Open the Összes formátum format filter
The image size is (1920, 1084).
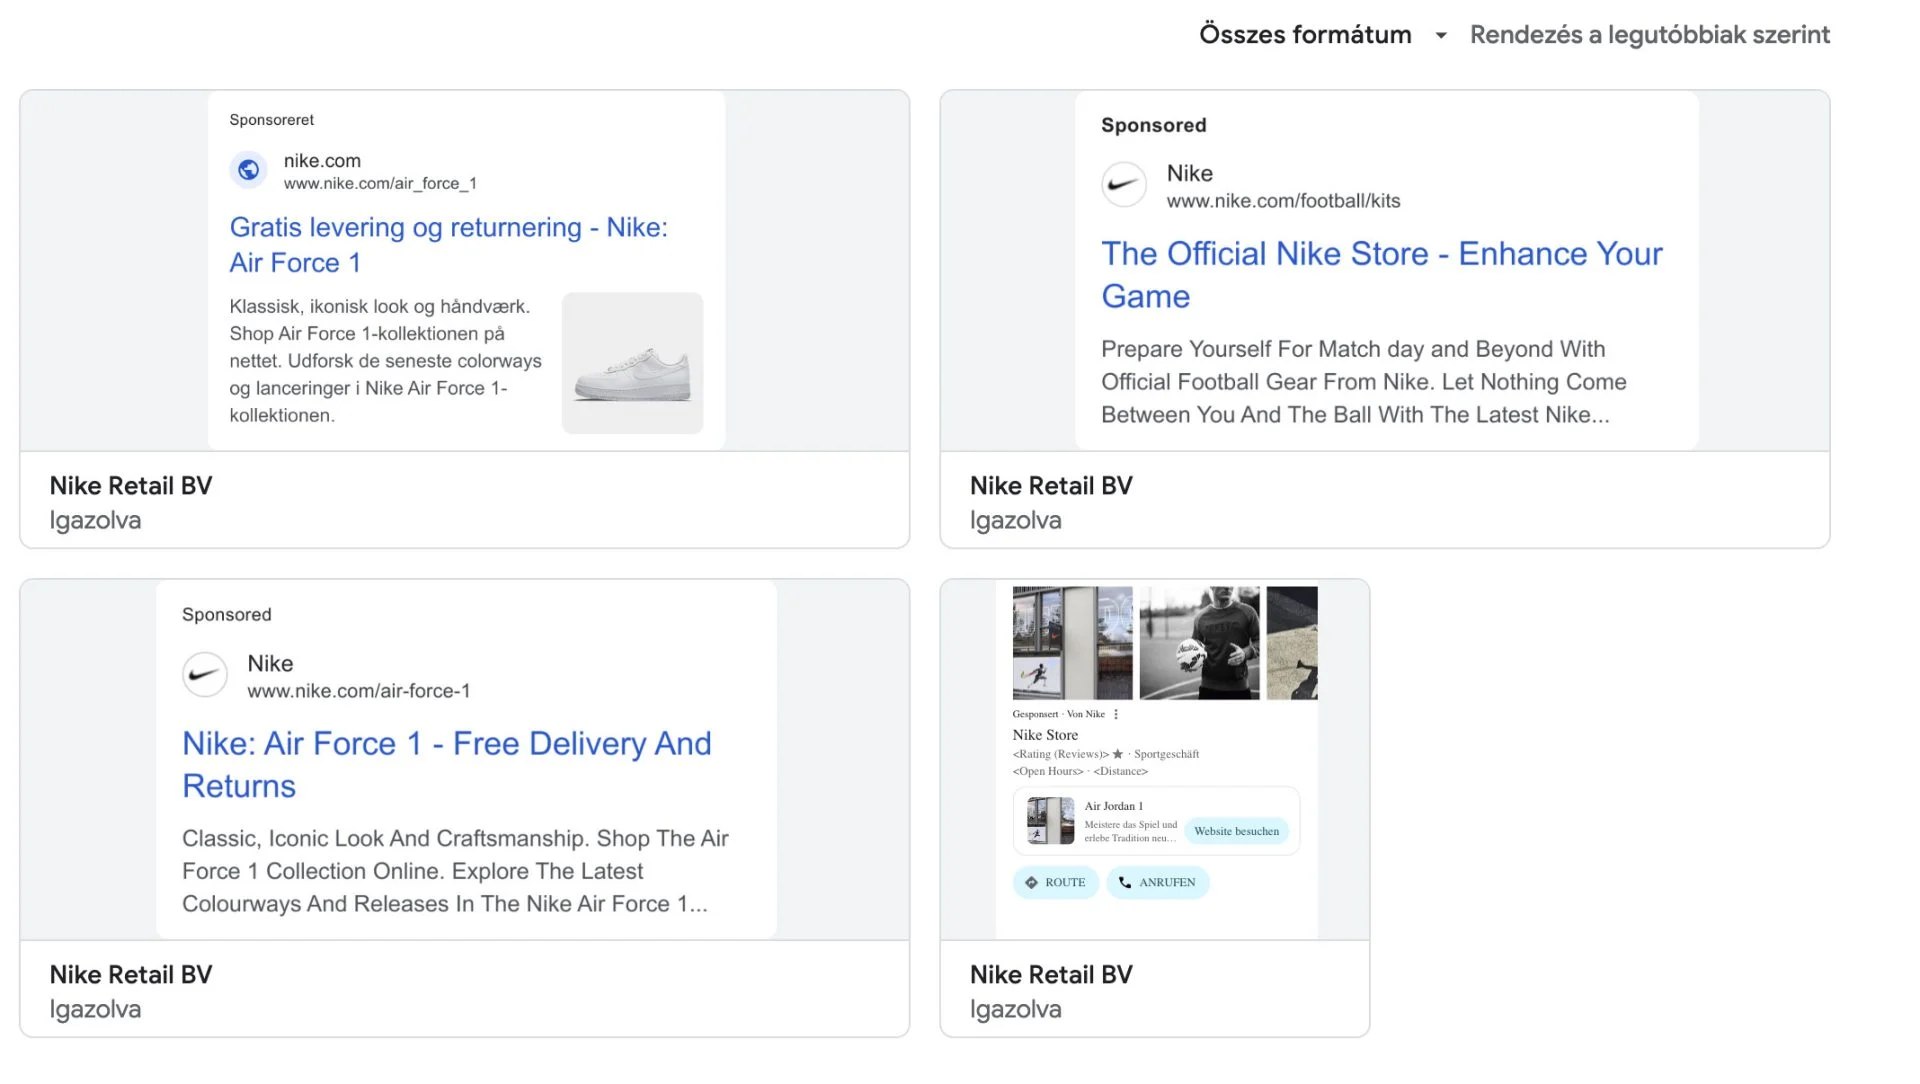(1305, 35)
